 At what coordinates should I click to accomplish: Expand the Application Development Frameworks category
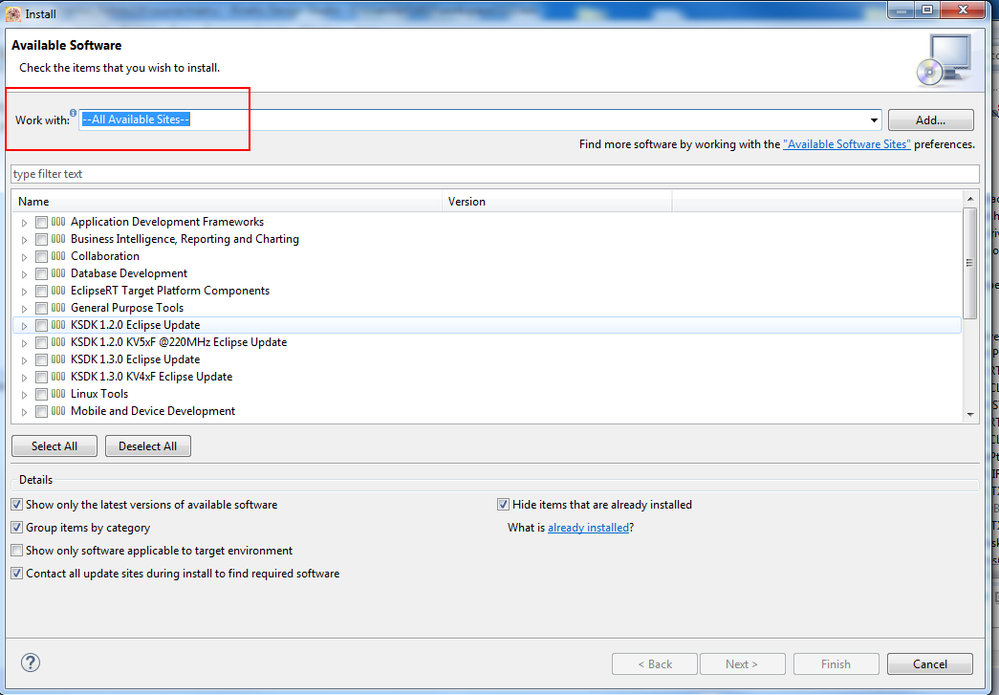click(x=24, y=223)
